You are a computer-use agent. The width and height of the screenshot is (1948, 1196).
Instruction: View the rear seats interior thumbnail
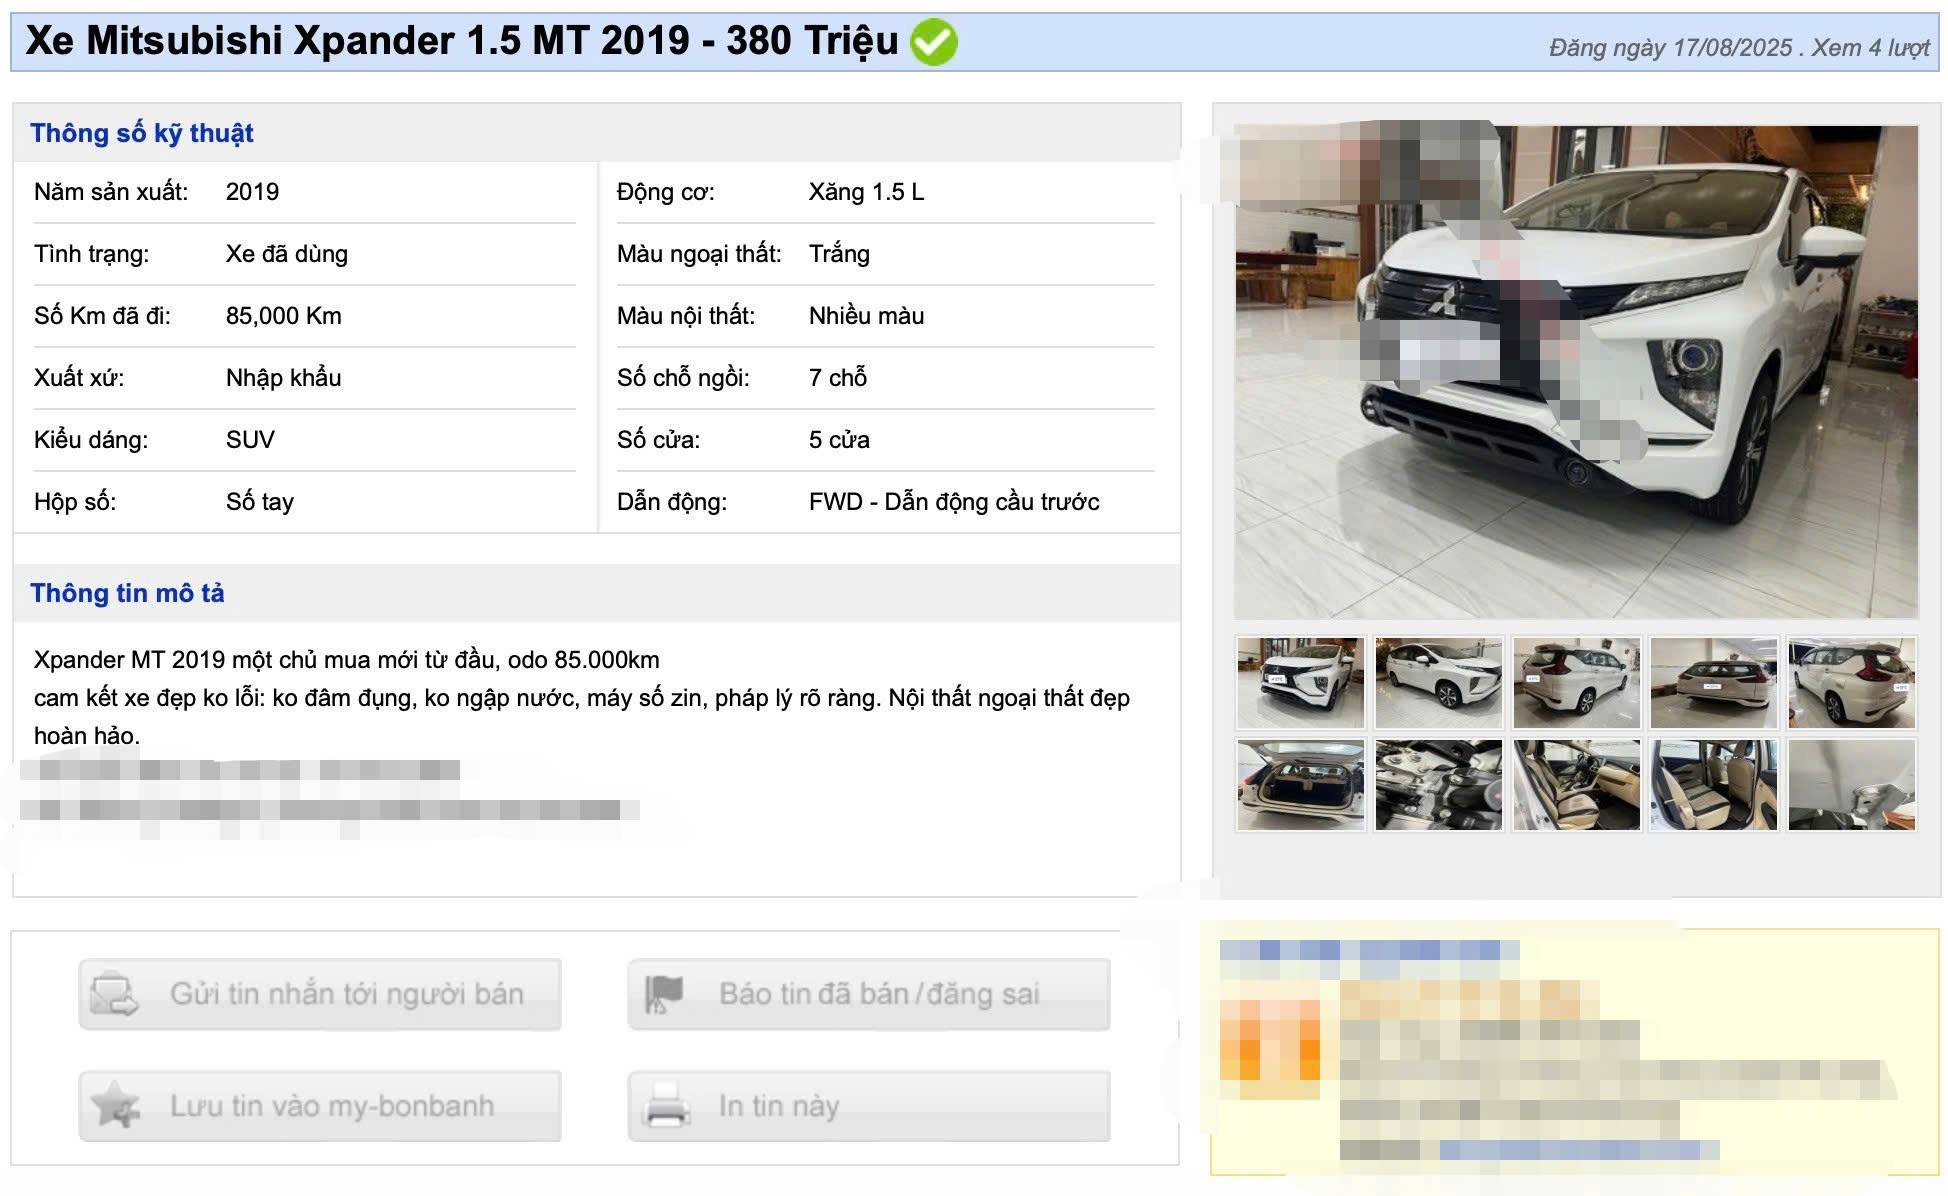coord(1713,785)
